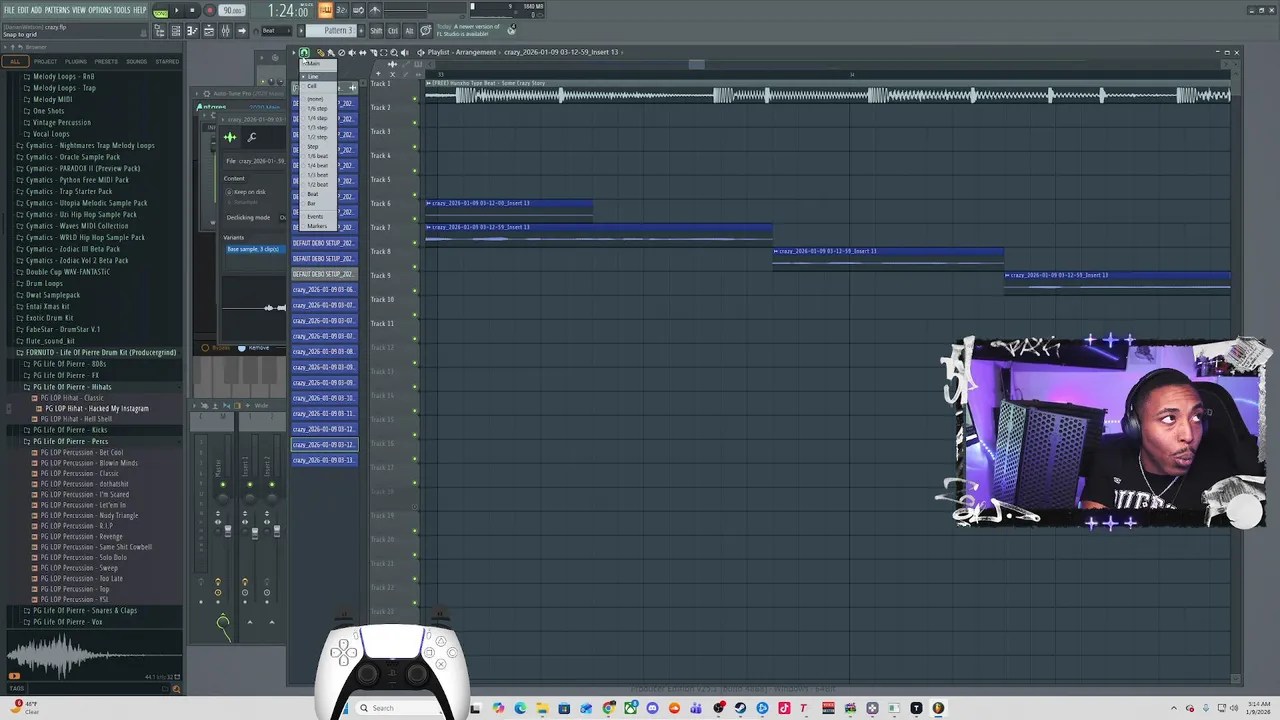
Task: Click the Play transport button
Action: (176, 10)
